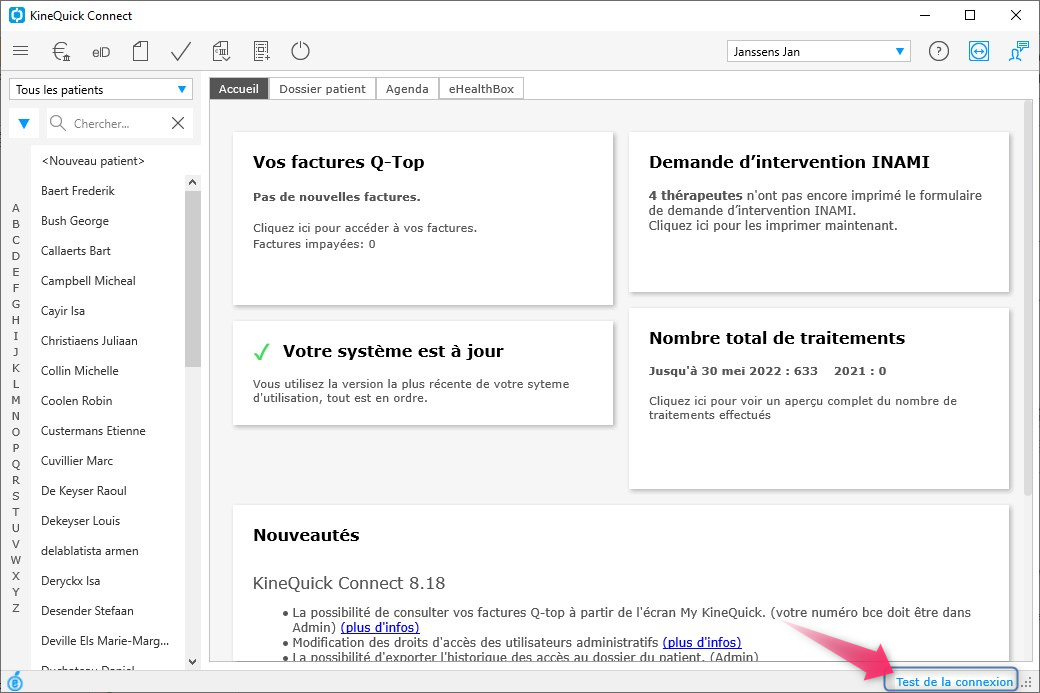
Task: Open the blank document icon
Action: tap(140, 51)
